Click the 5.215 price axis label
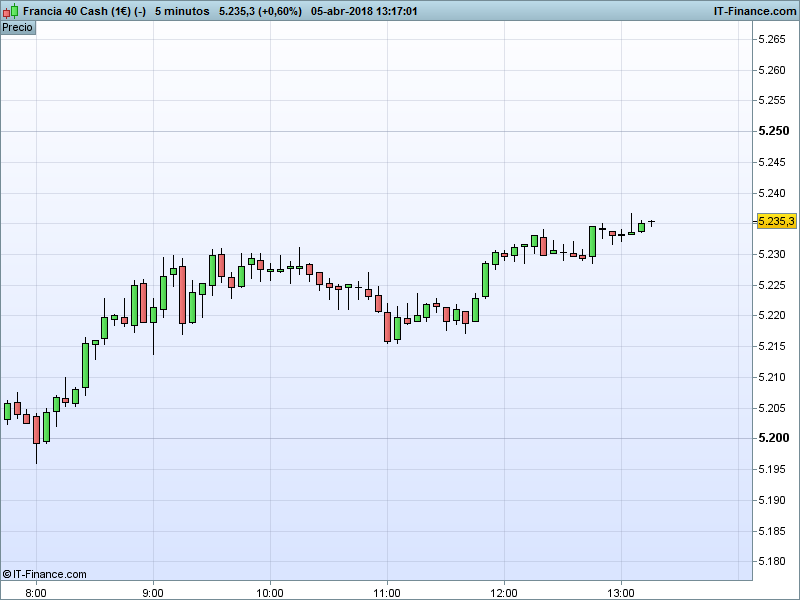This screenshot has height=600, width=800. (772, 346)
